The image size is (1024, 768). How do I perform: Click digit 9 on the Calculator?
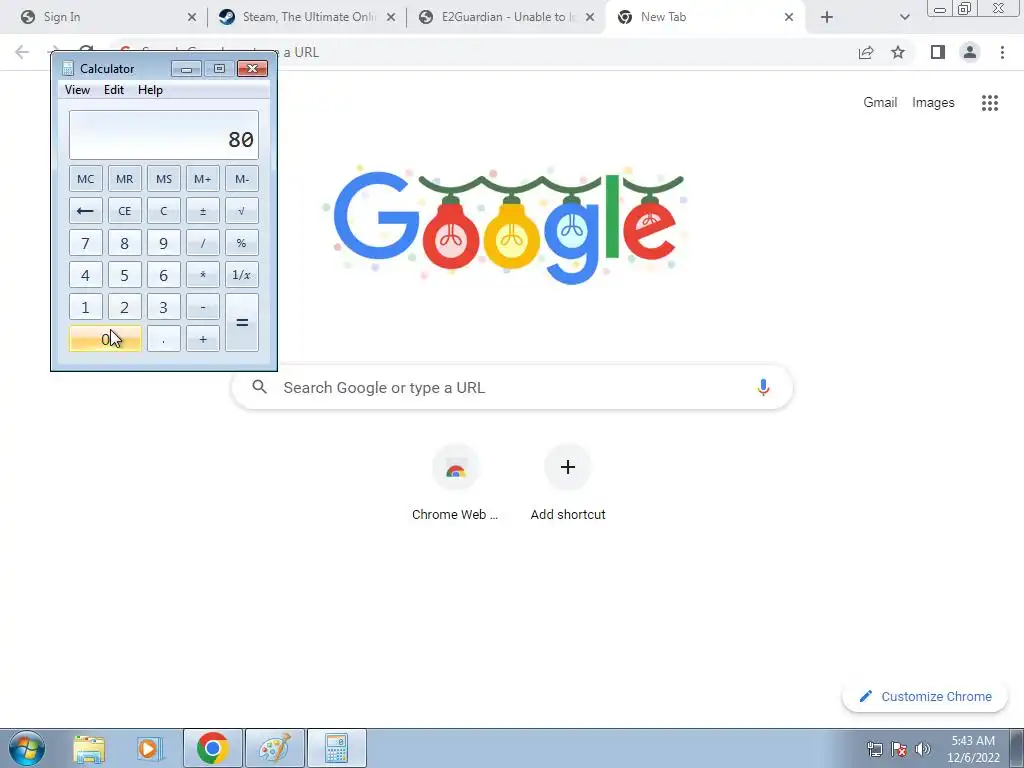(x=164, y=243)
